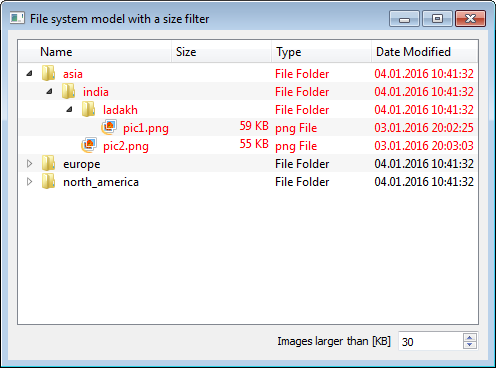Click the date 03.01.2016 20:03:03
Screen dimensions: 496x368
tap(424, 146)
